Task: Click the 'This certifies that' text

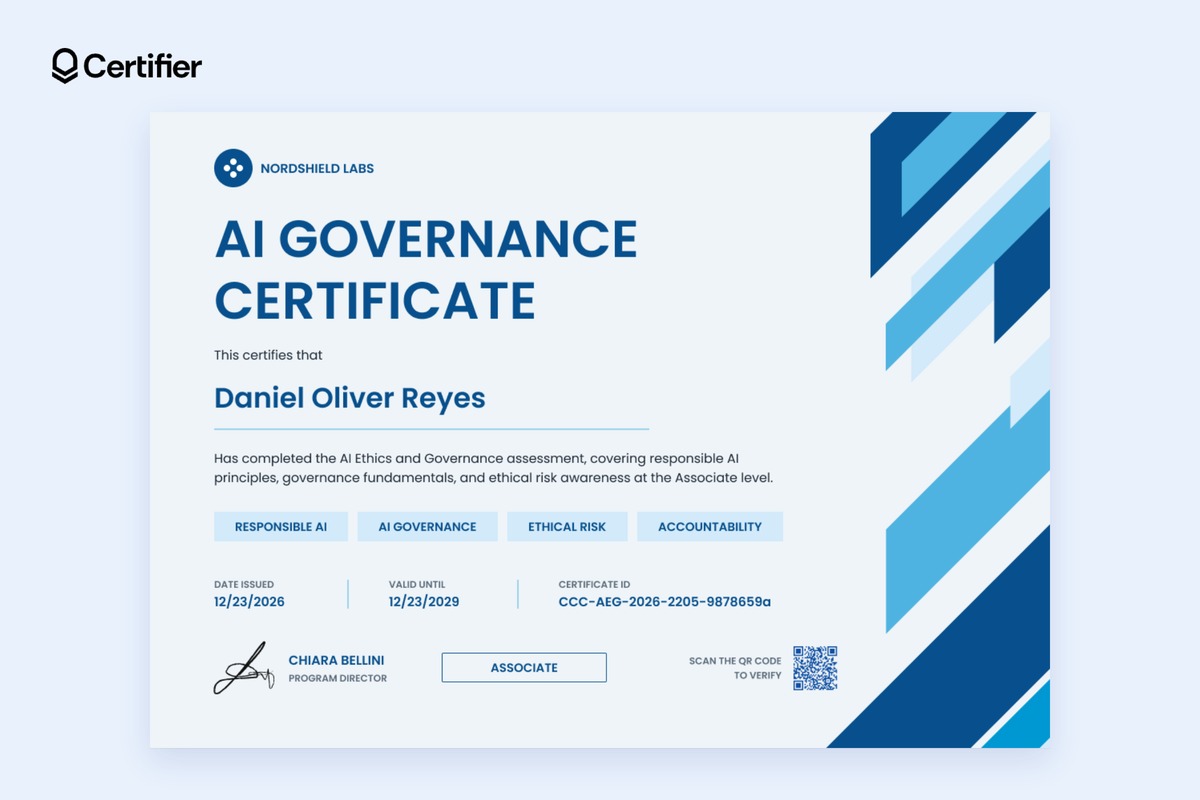Action: (268, 355)
